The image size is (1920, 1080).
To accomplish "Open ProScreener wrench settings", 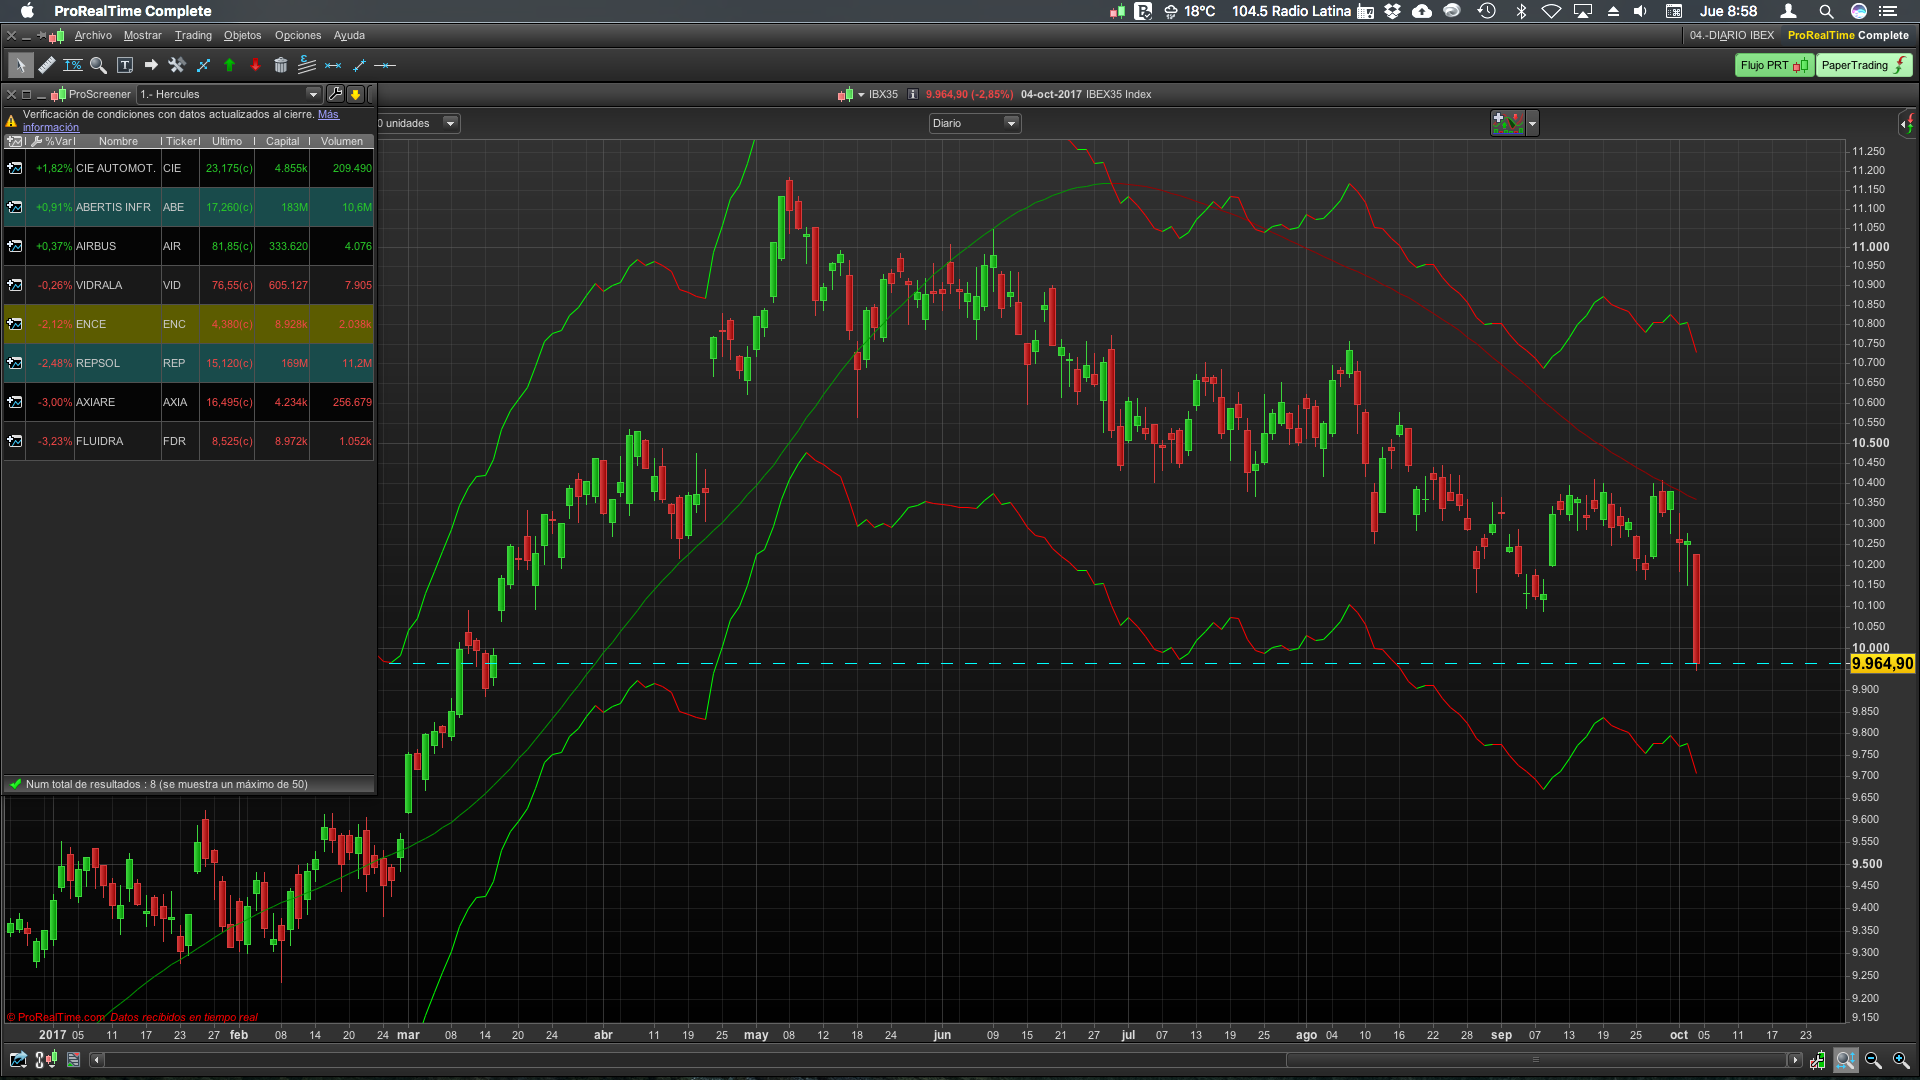I will pyautogui.click(x=335, y=94).
